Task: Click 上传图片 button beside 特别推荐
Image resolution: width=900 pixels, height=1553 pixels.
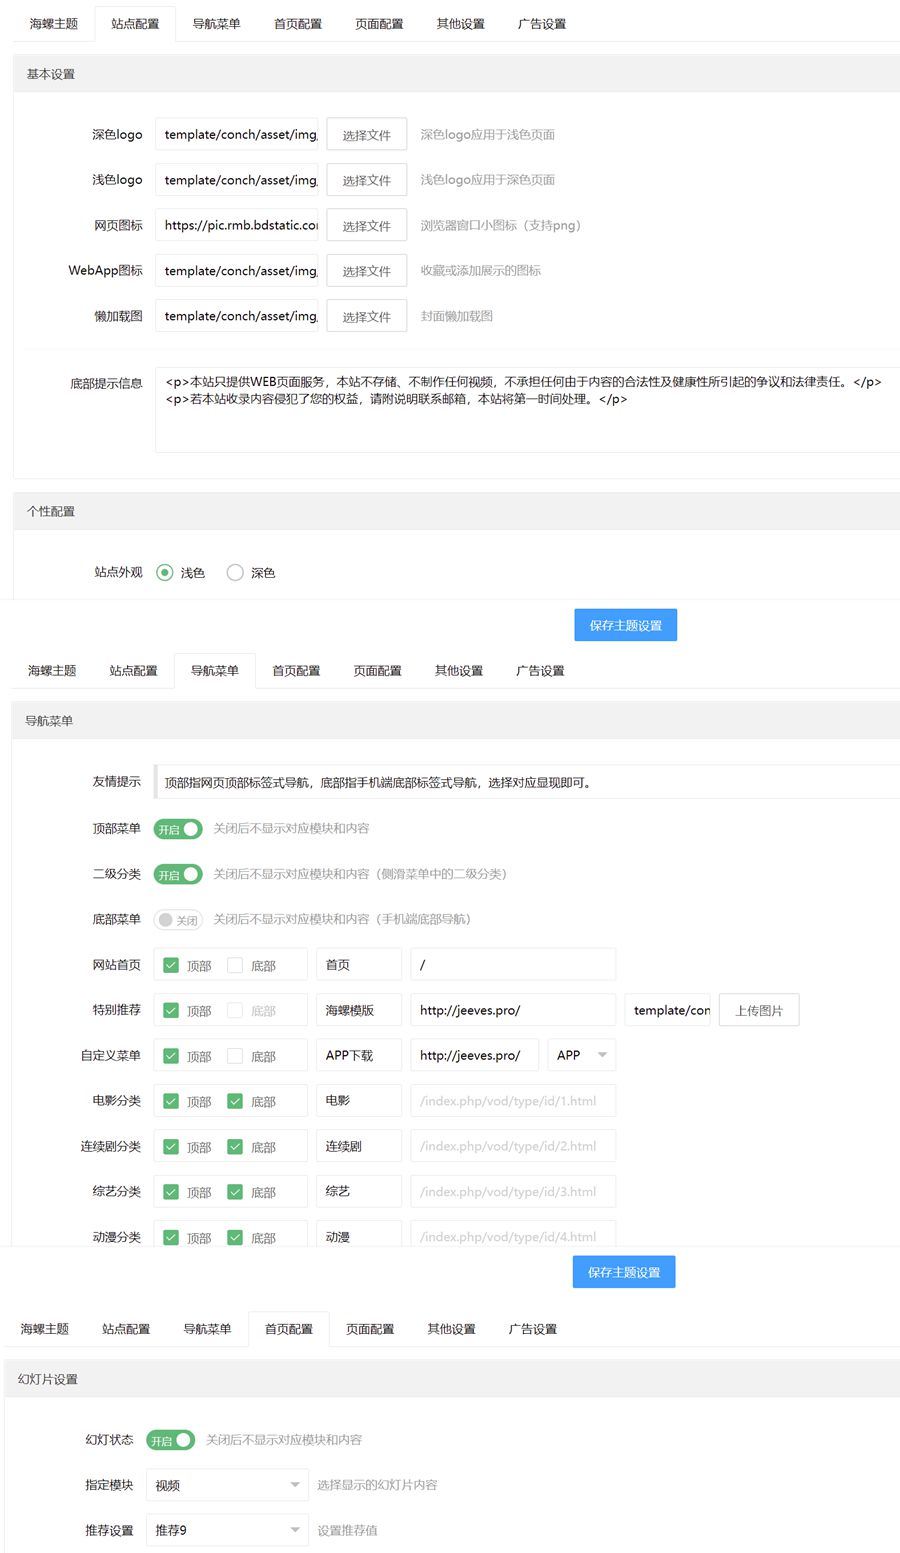Action: point(758,1010)
